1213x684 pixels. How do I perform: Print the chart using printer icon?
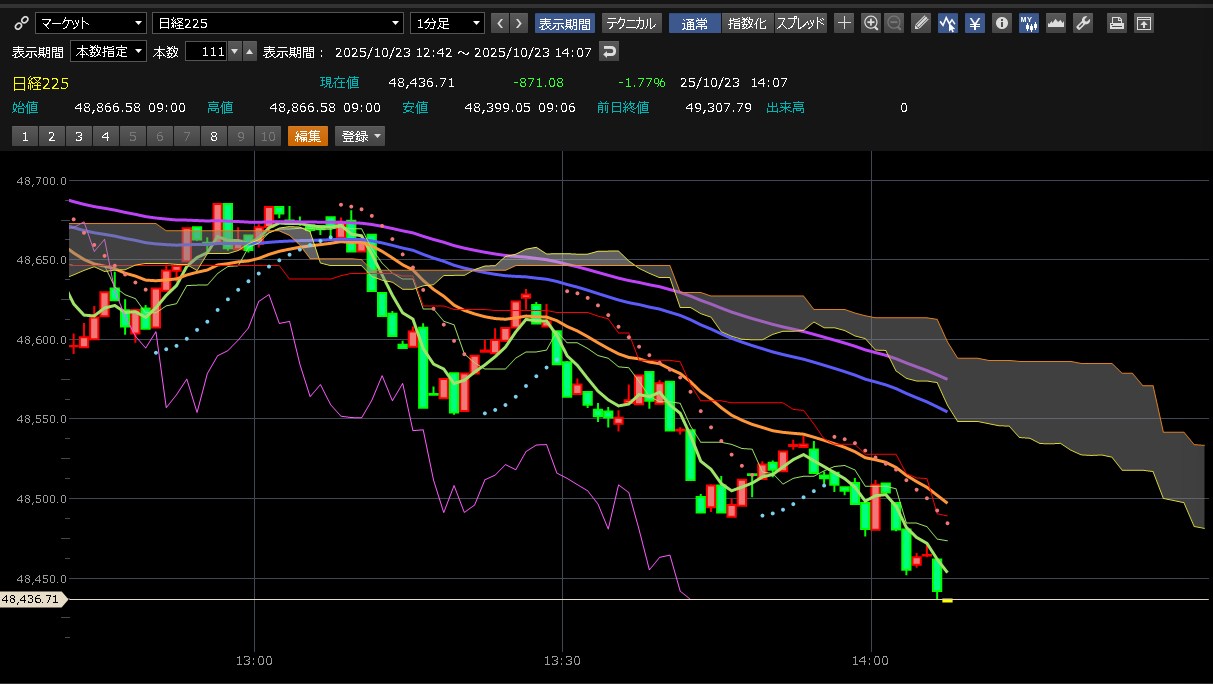click(x=1117, y=23)
